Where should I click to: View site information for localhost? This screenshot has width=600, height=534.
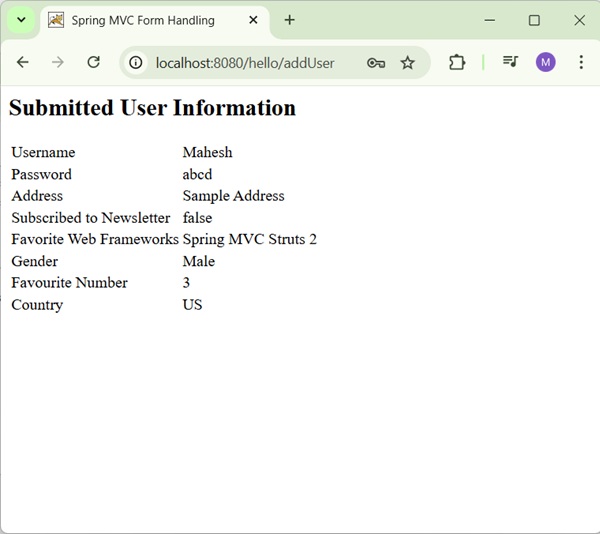137,63
